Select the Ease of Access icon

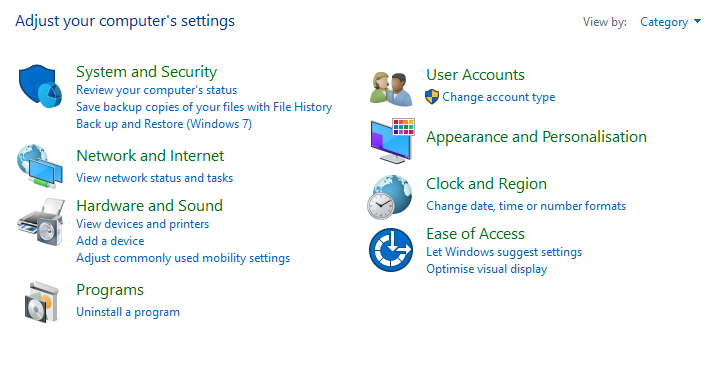click(x=391, y=250)
